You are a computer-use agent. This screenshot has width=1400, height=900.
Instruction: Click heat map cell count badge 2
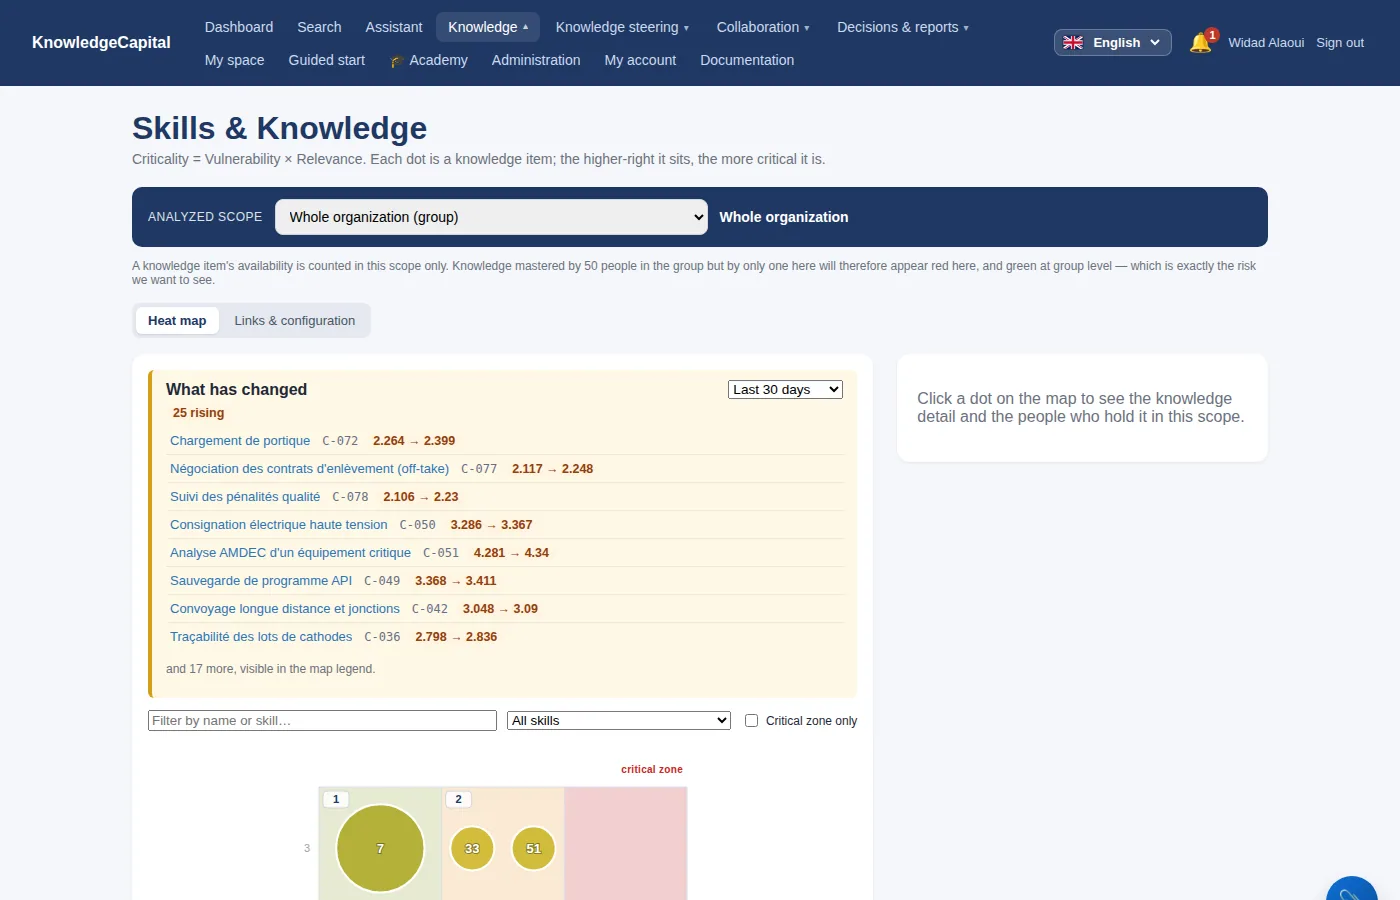(458, 799)
